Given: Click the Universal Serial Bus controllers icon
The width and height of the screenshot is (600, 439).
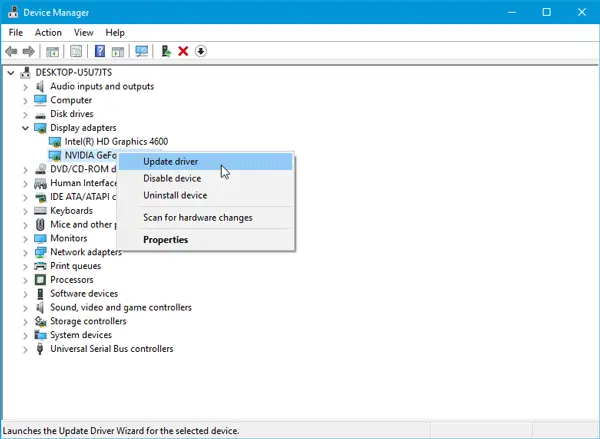Looking at the screenshot, I should click(40, 349).
